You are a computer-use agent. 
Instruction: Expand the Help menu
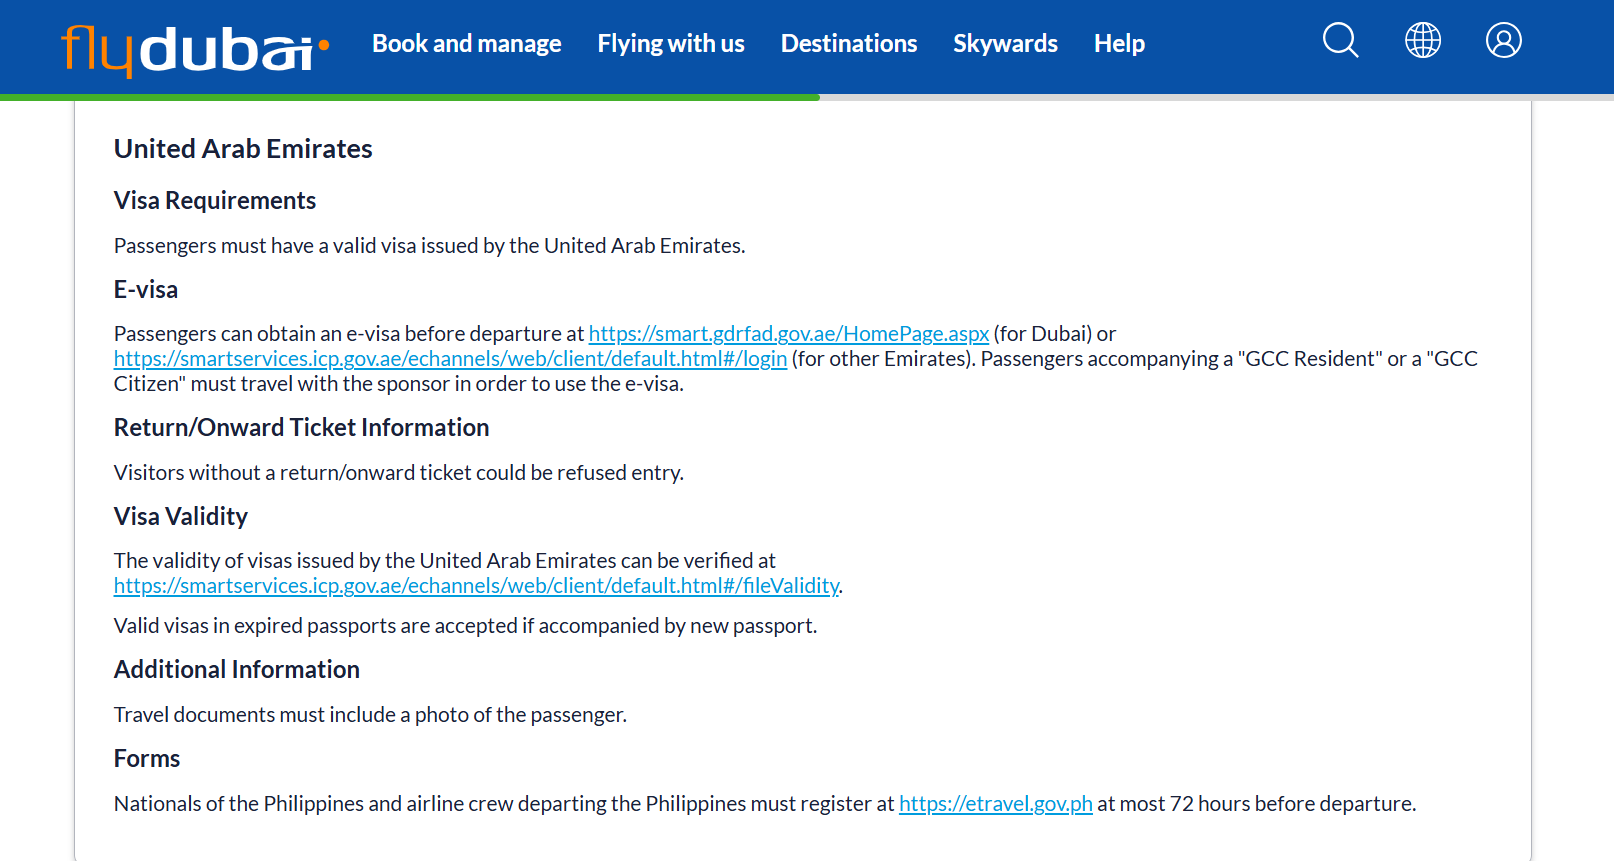[1119, 44]
